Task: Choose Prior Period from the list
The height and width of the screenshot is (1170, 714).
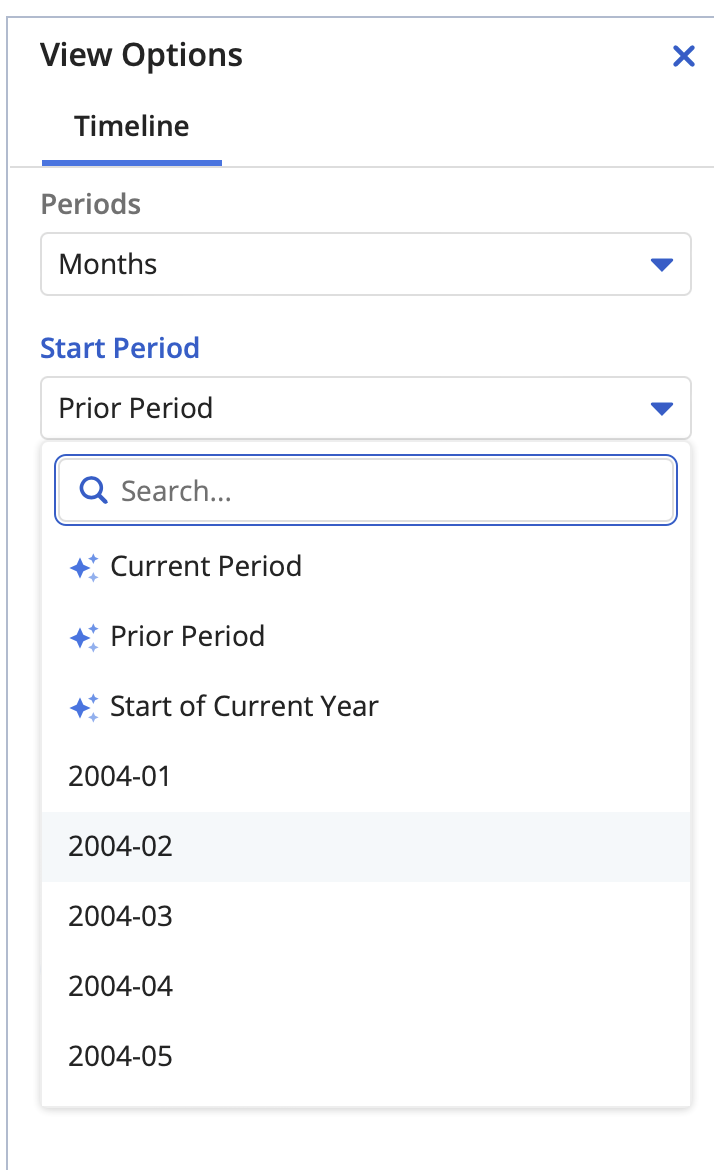Action: tap(188, 637)
